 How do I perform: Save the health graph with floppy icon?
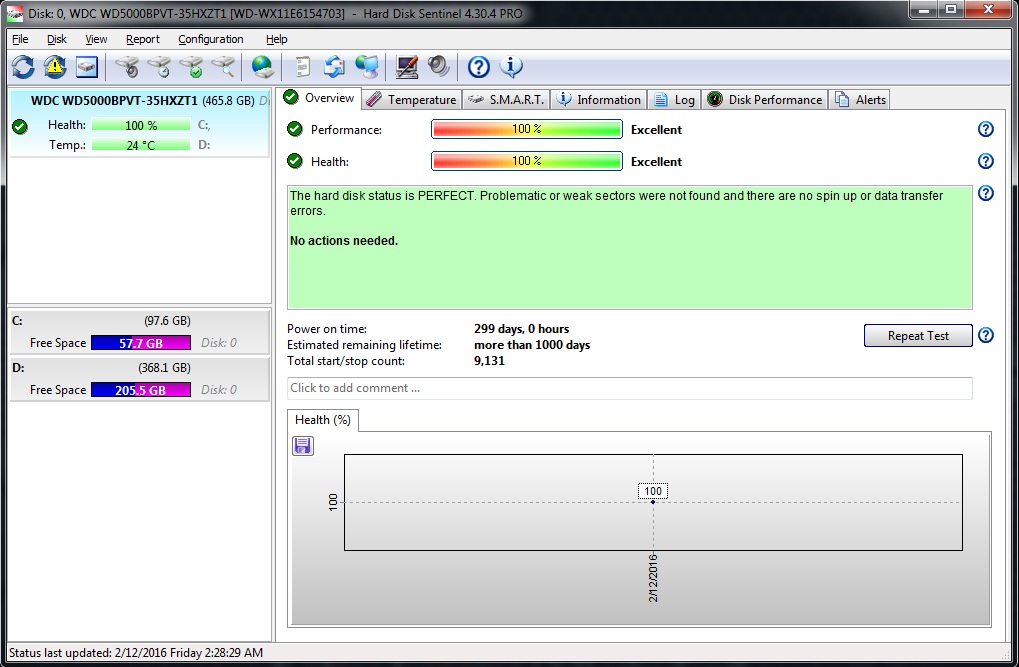pyautogui.click(x=303, y=446)
